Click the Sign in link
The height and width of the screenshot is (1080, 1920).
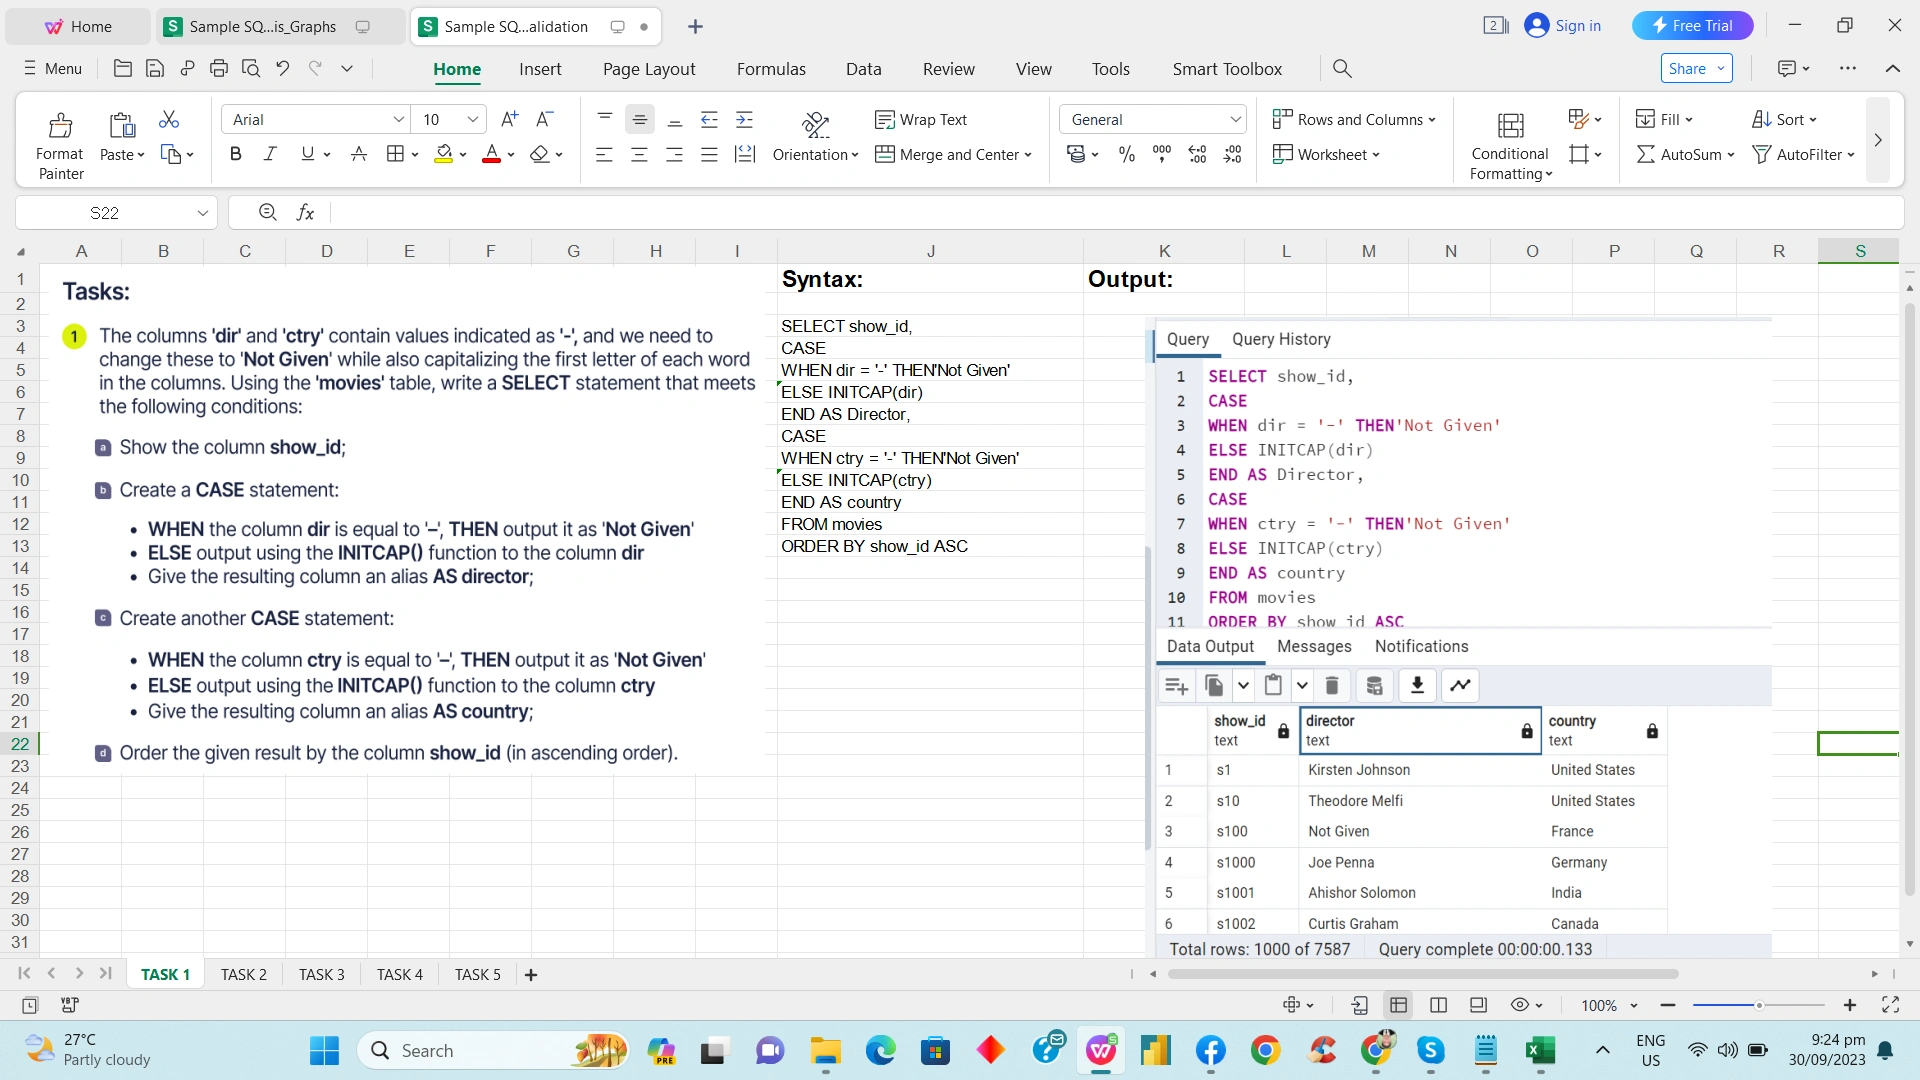[x=1575, y=25]
